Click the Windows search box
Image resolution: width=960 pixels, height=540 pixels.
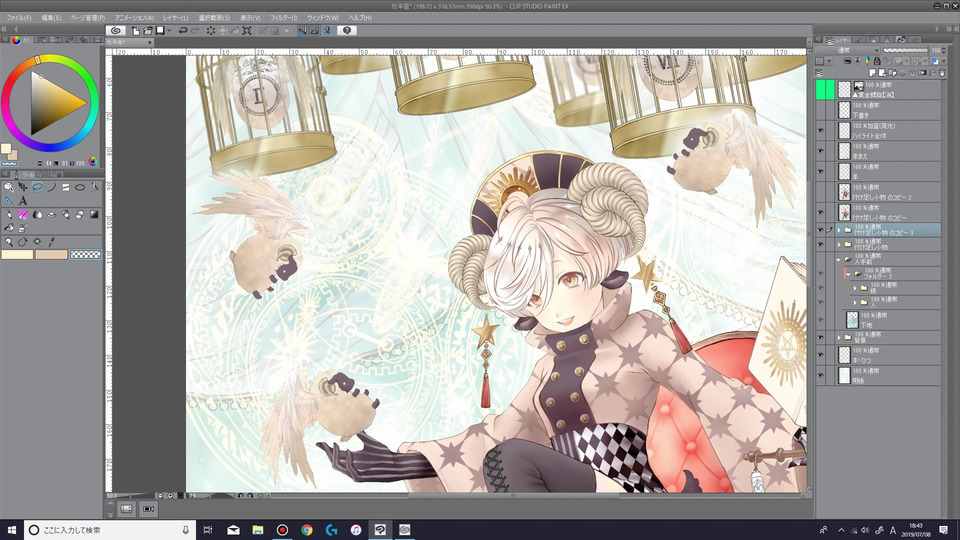click(x=110, y=530)
